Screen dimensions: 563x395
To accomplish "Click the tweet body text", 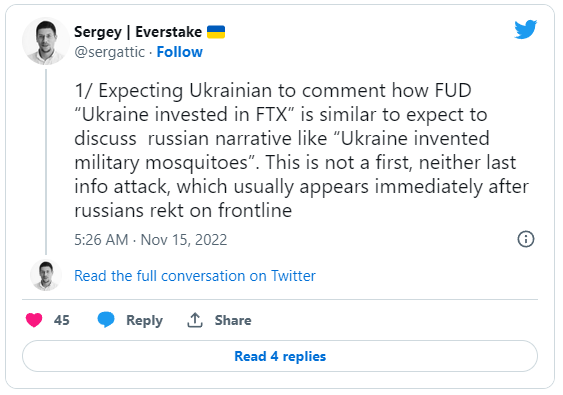I will point(301,150).
